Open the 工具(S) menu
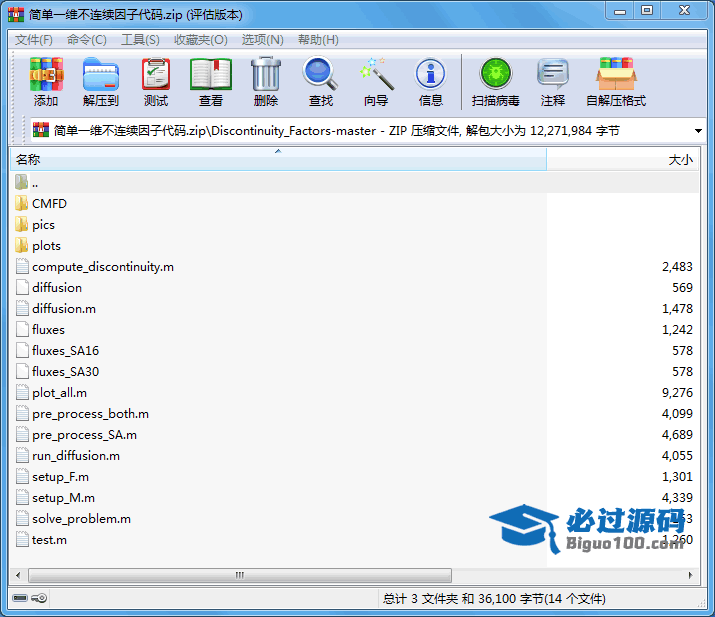Viewport: 715px width, 617px height. (x=140, y=40)
